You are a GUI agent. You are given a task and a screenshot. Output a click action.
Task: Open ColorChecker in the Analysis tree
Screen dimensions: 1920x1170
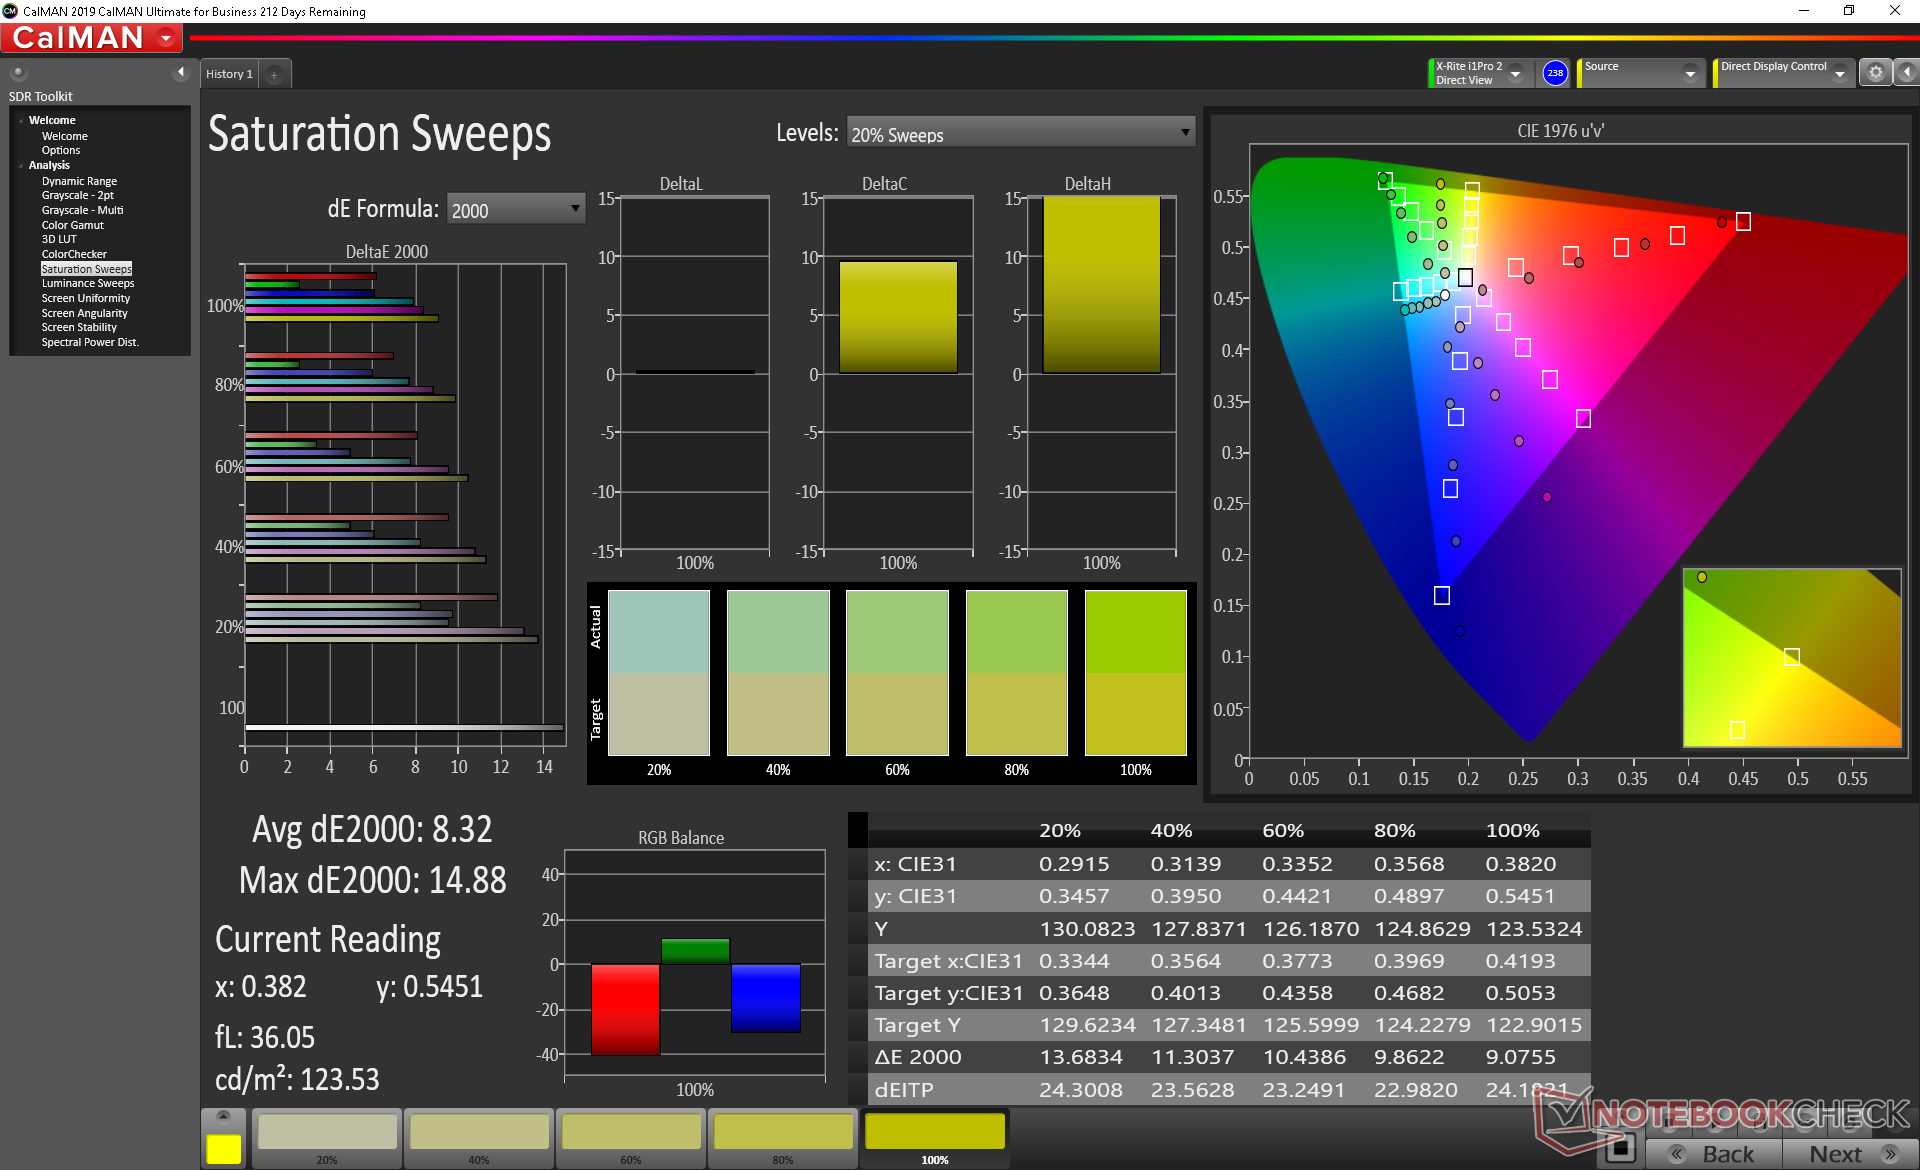74,254
